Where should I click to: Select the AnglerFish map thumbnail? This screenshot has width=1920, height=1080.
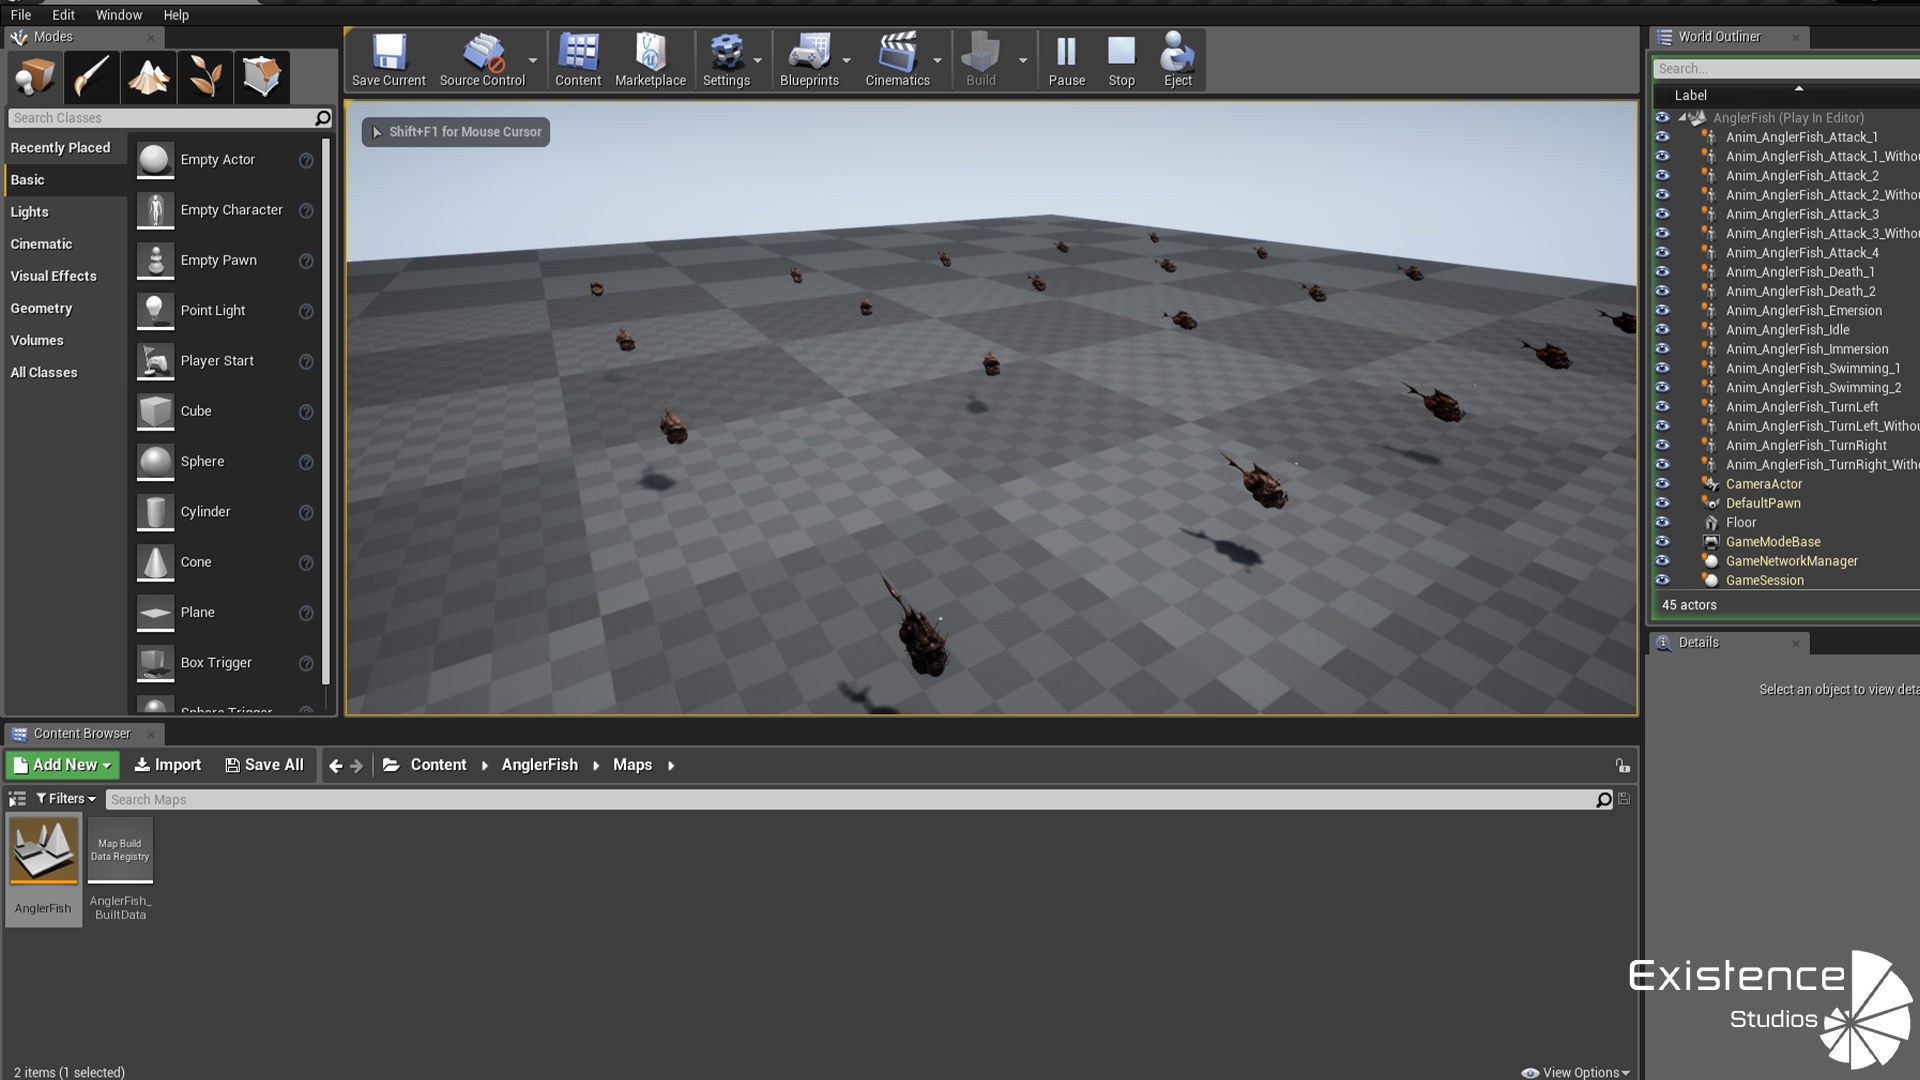pyautogui.click(x=43, y=852)
